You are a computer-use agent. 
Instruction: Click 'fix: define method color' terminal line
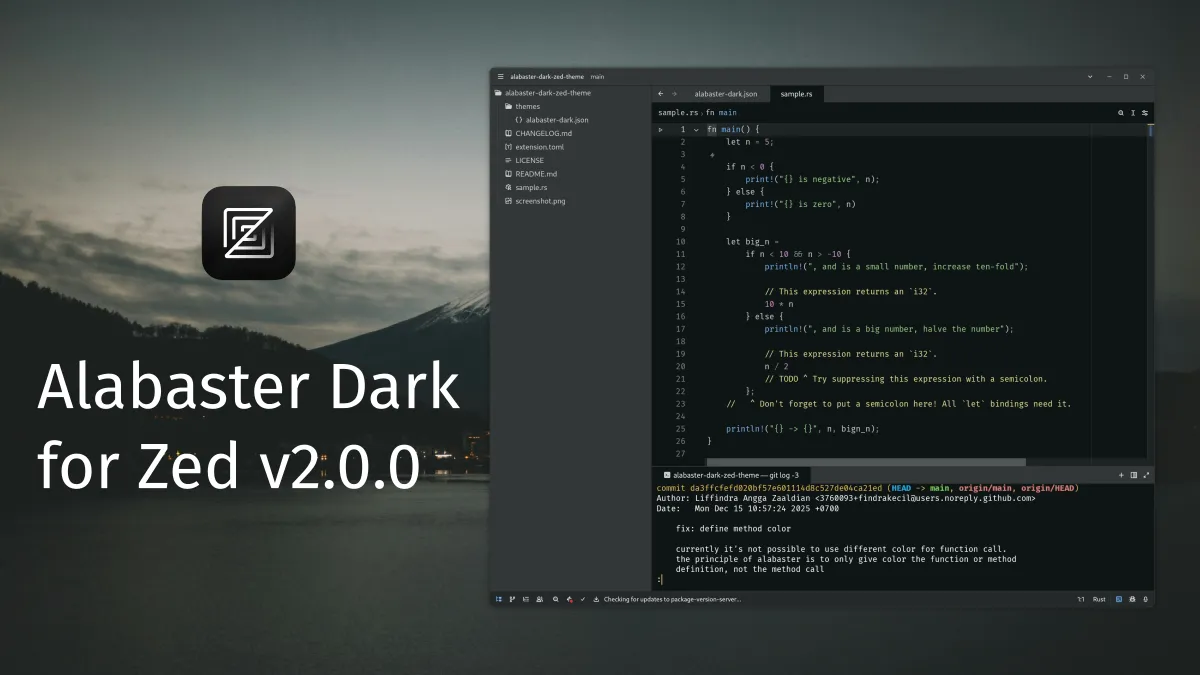point(733,529)
